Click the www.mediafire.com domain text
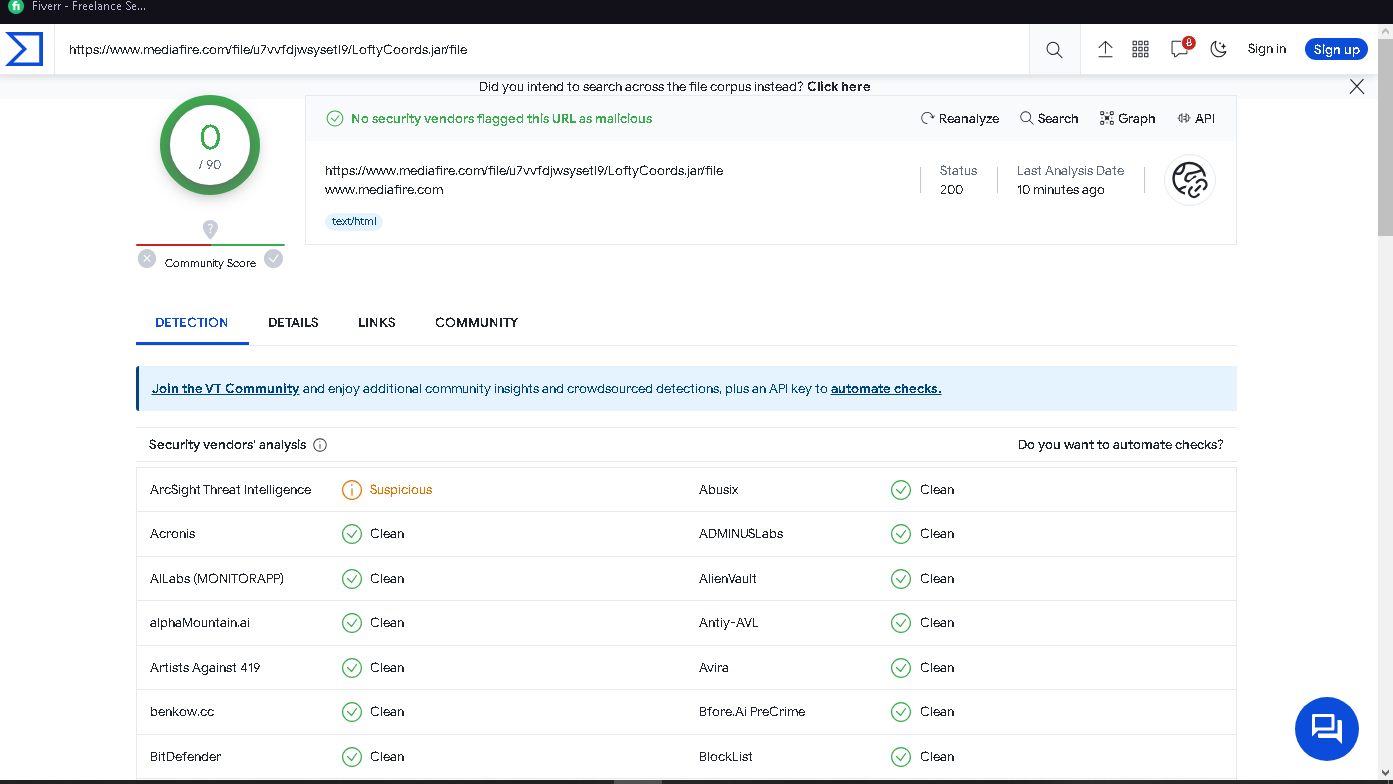This screenshot has height=784, width=1393. (384, 190)
